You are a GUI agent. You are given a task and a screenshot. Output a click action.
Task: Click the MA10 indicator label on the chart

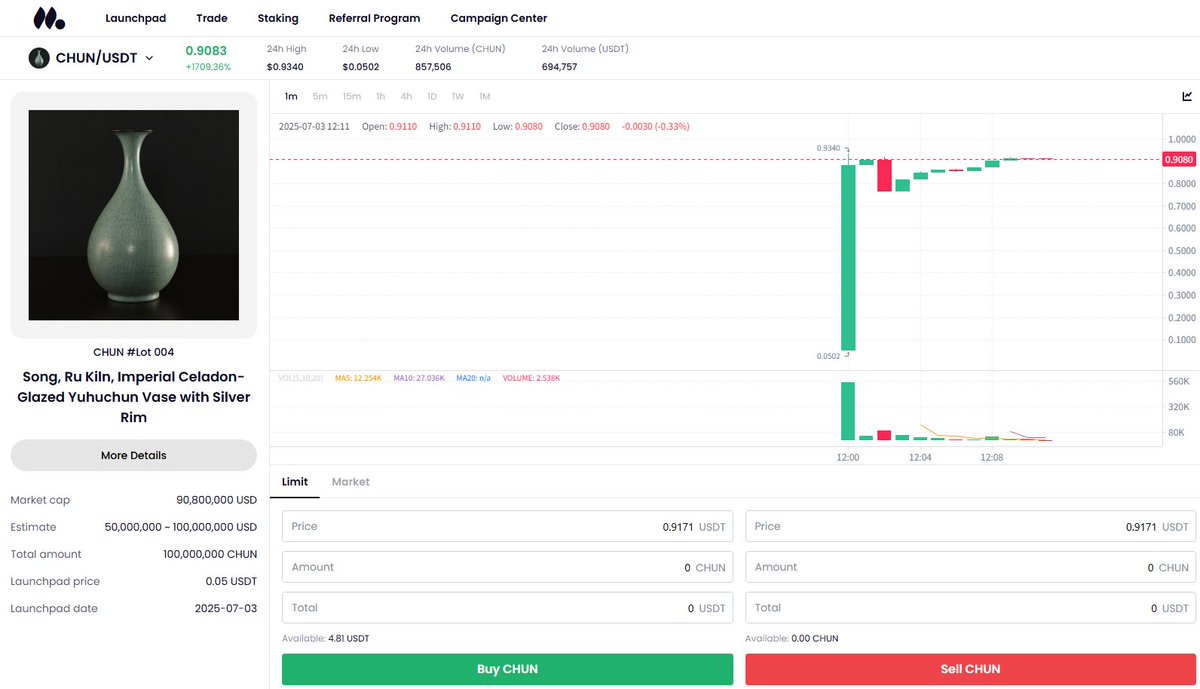pyautogui.click(x=418, y=378)
